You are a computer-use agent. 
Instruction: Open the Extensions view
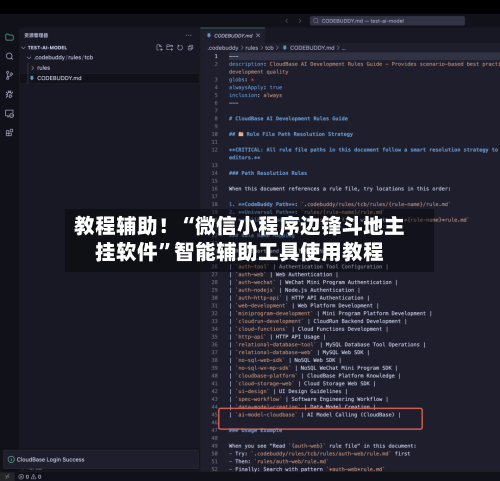tap(9, 133)
